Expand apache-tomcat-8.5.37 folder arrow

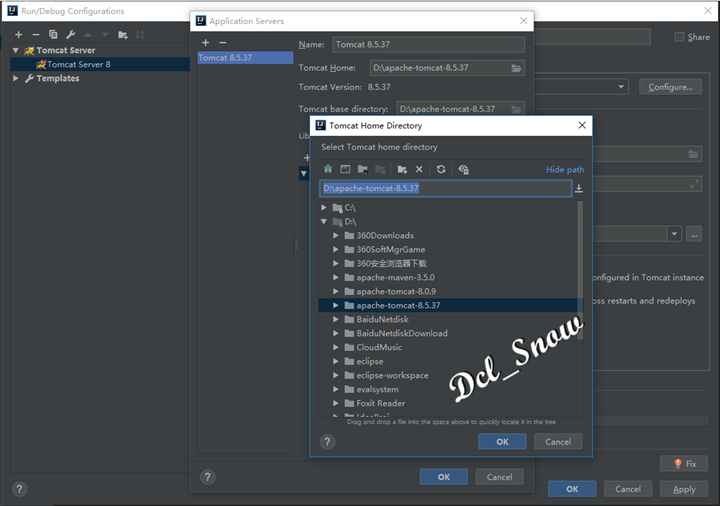(336, 305)
